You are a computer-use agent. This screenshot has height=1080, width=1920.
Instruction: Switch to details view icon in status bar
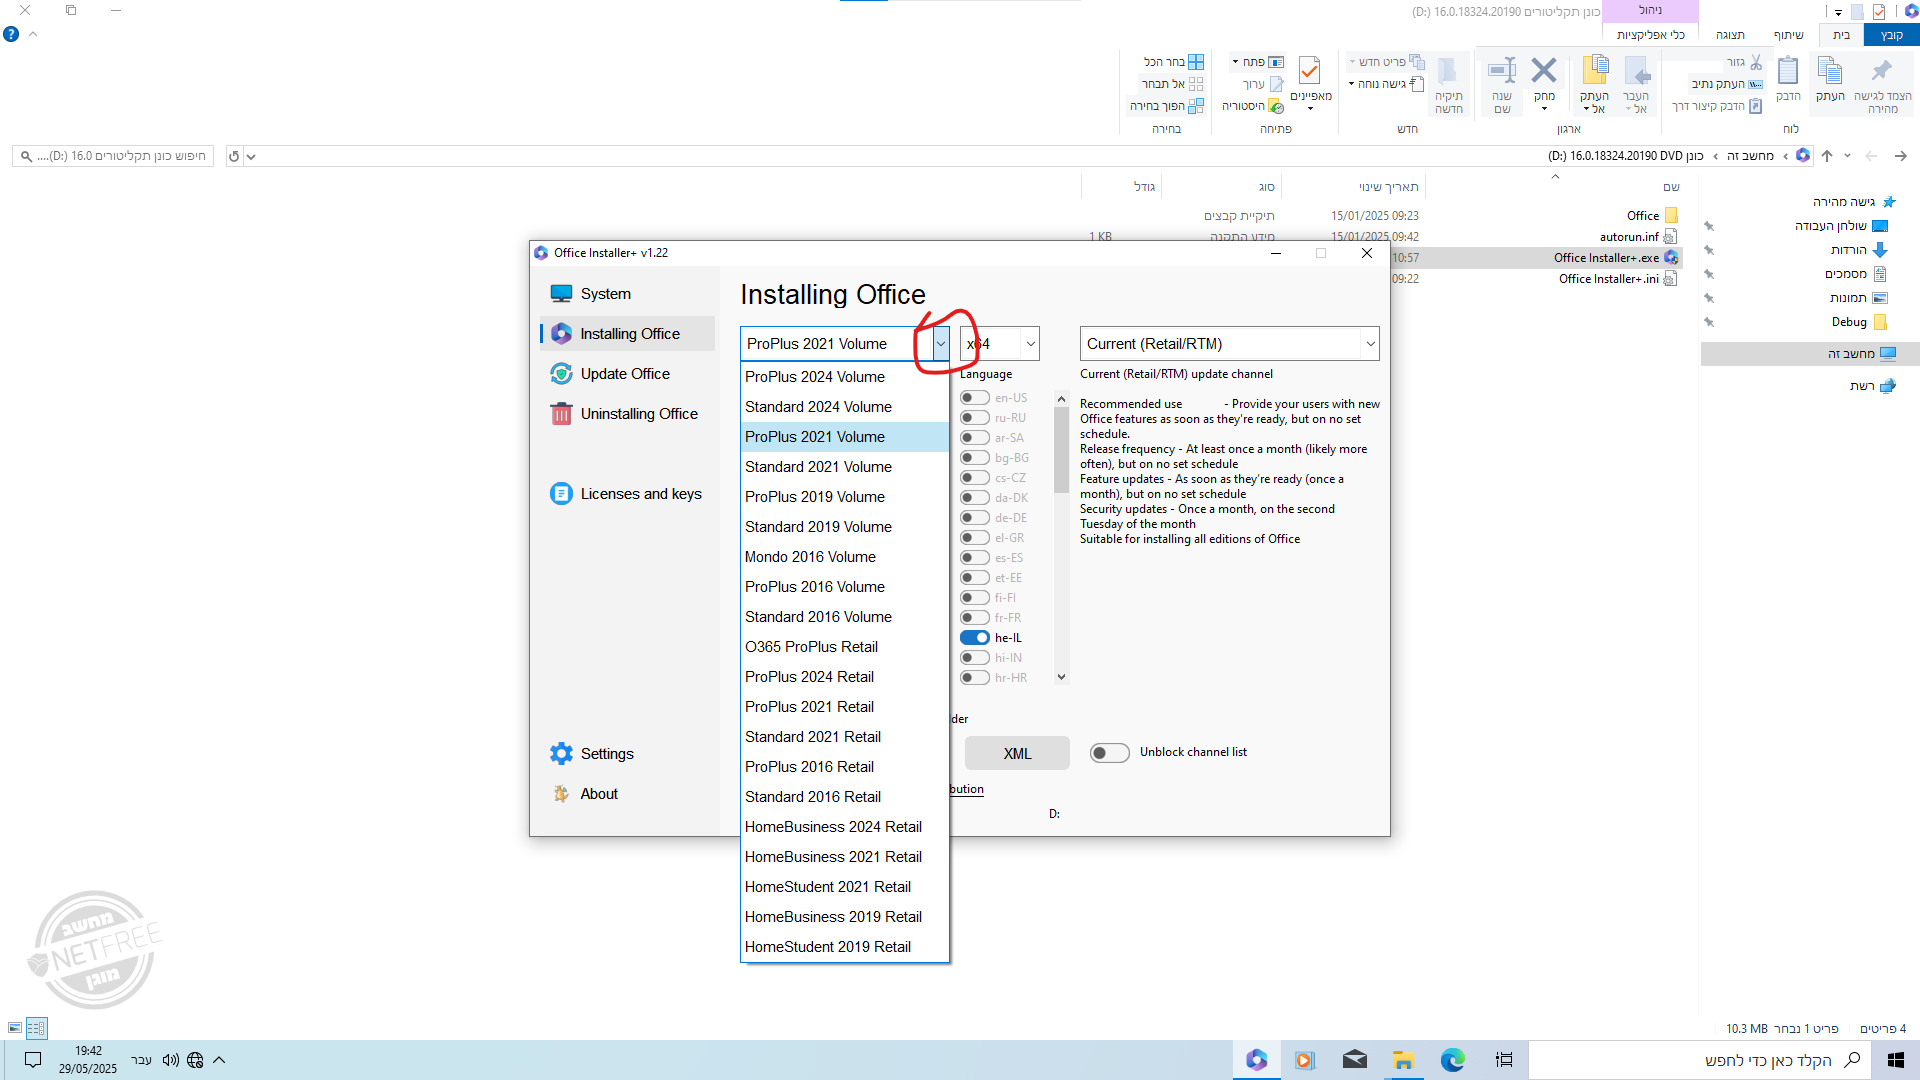coord(36,1028)
